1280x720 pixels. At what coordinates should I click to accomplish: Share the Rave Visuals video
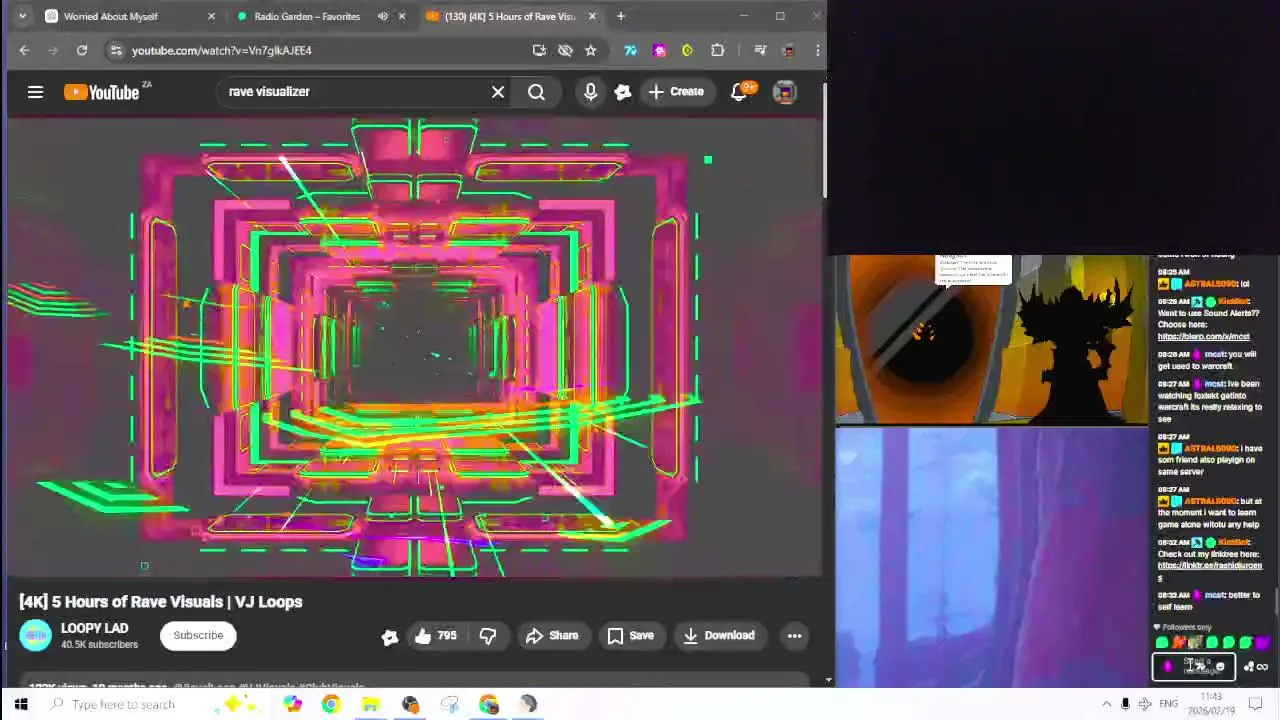click(x=552, y=636)
